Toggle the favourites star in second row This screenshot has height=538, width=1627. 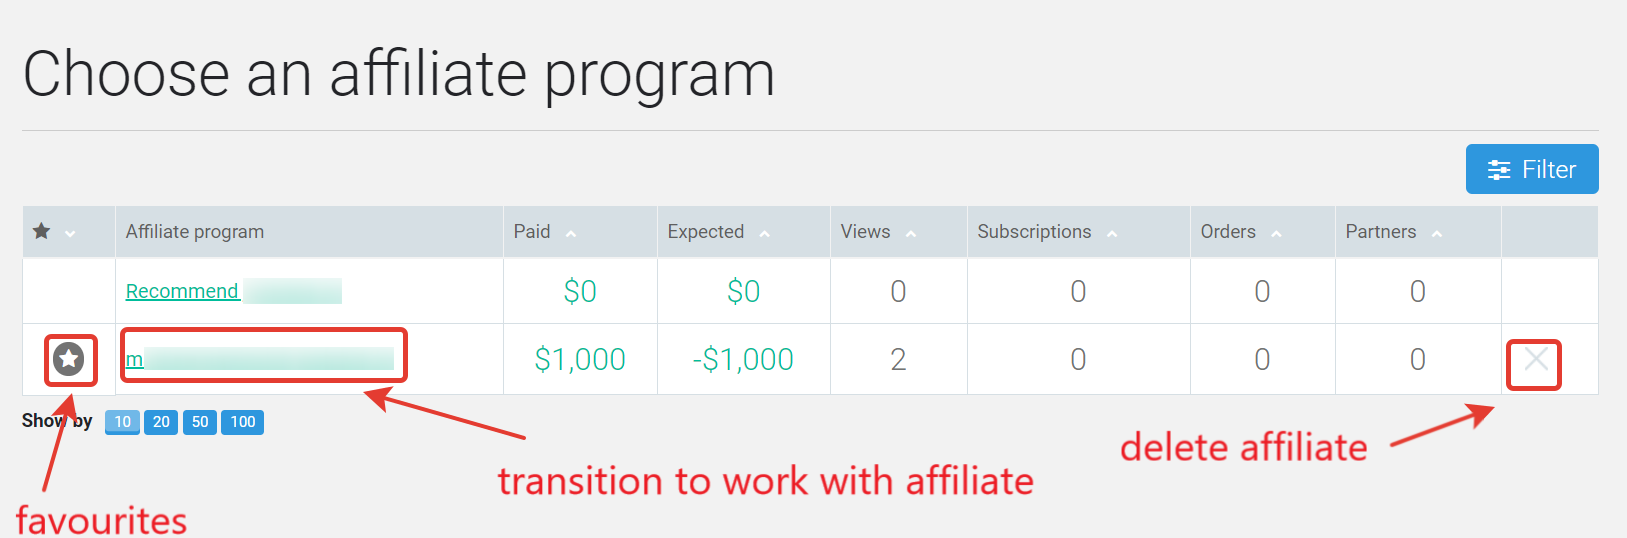[x=69, y=359]
